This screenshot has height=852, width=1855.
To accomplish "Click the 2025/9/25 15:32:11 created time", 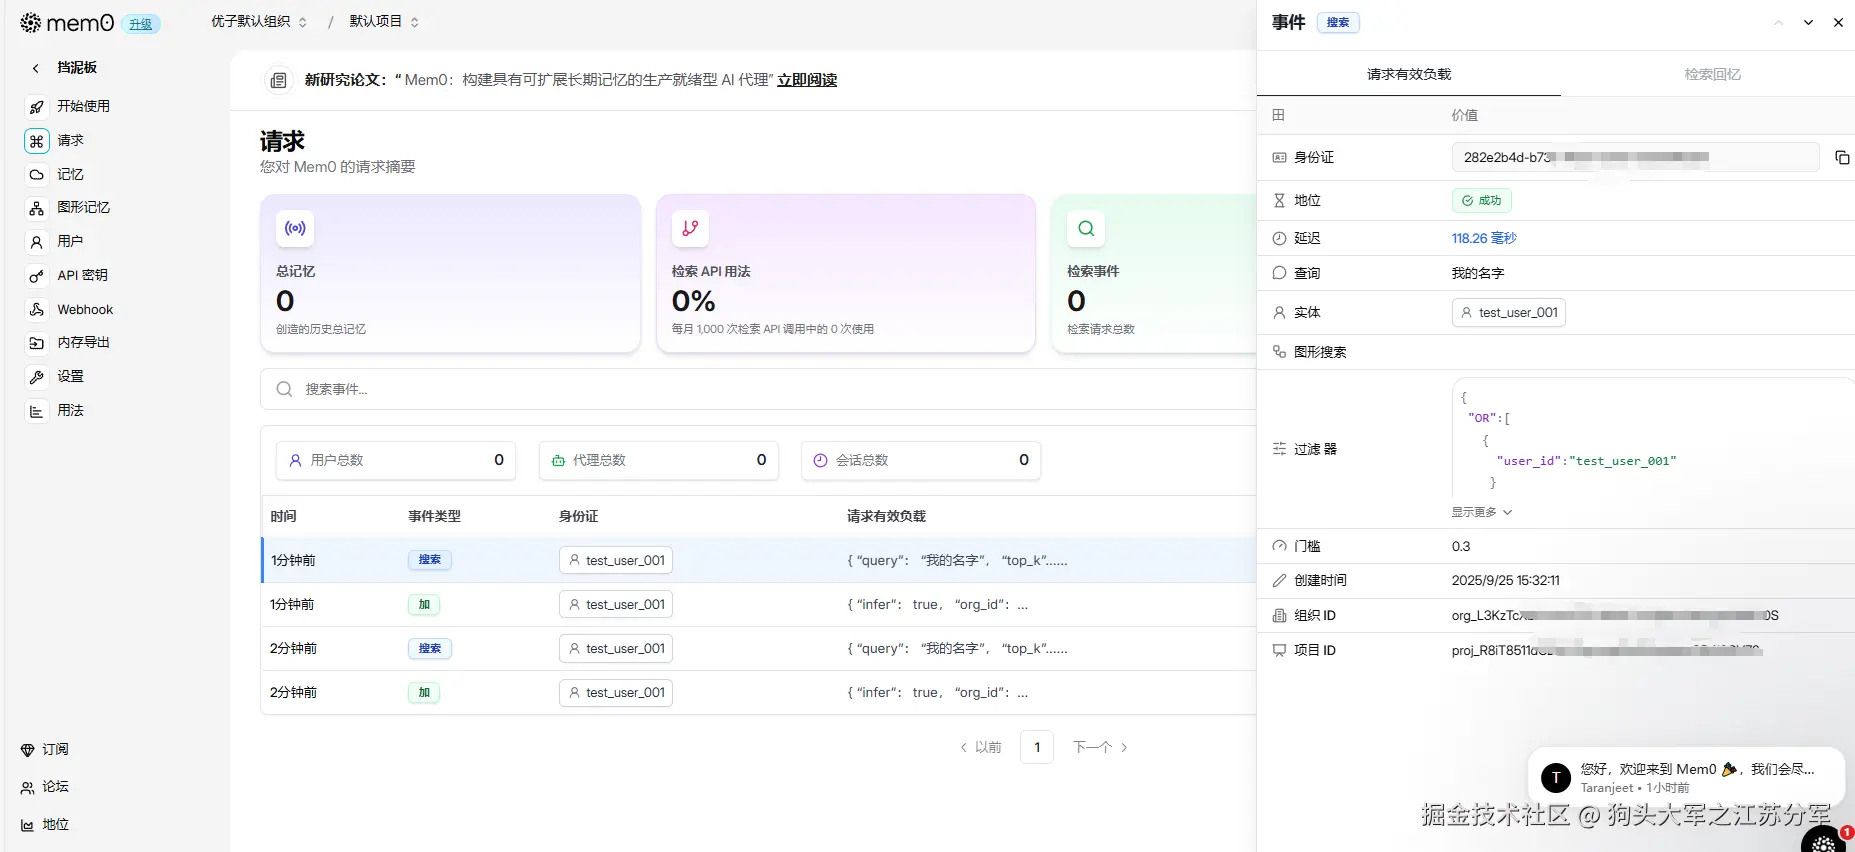I will (1505, 580).
